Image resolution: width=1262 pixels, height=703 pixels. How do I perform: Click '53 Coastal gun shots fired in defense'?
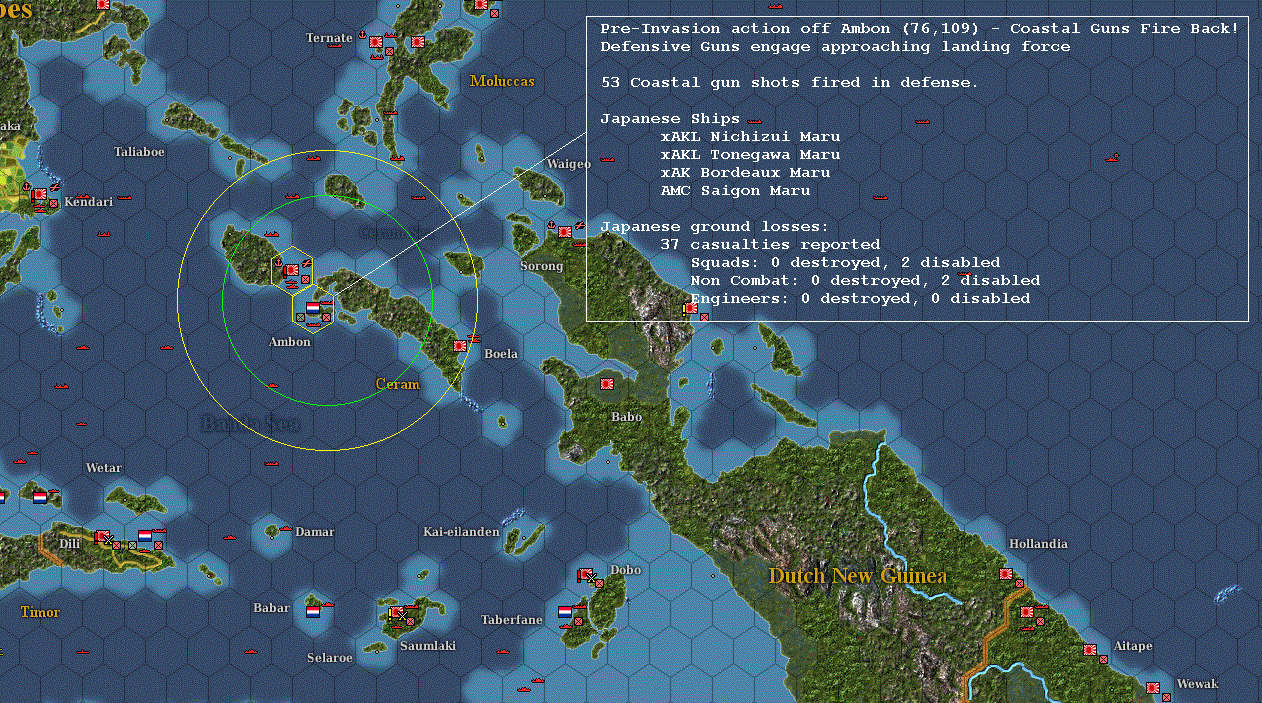(790, 83)
